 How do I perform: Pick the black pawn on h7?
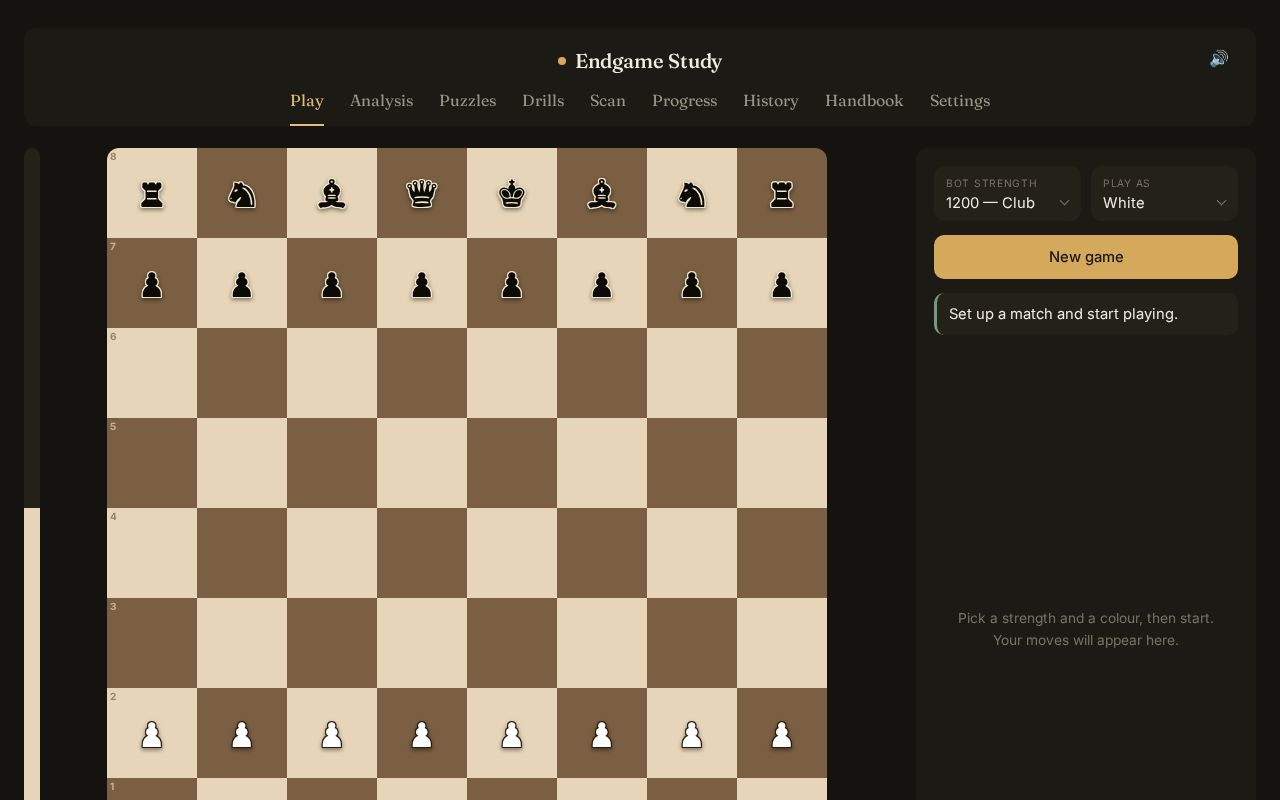point(782,283)
